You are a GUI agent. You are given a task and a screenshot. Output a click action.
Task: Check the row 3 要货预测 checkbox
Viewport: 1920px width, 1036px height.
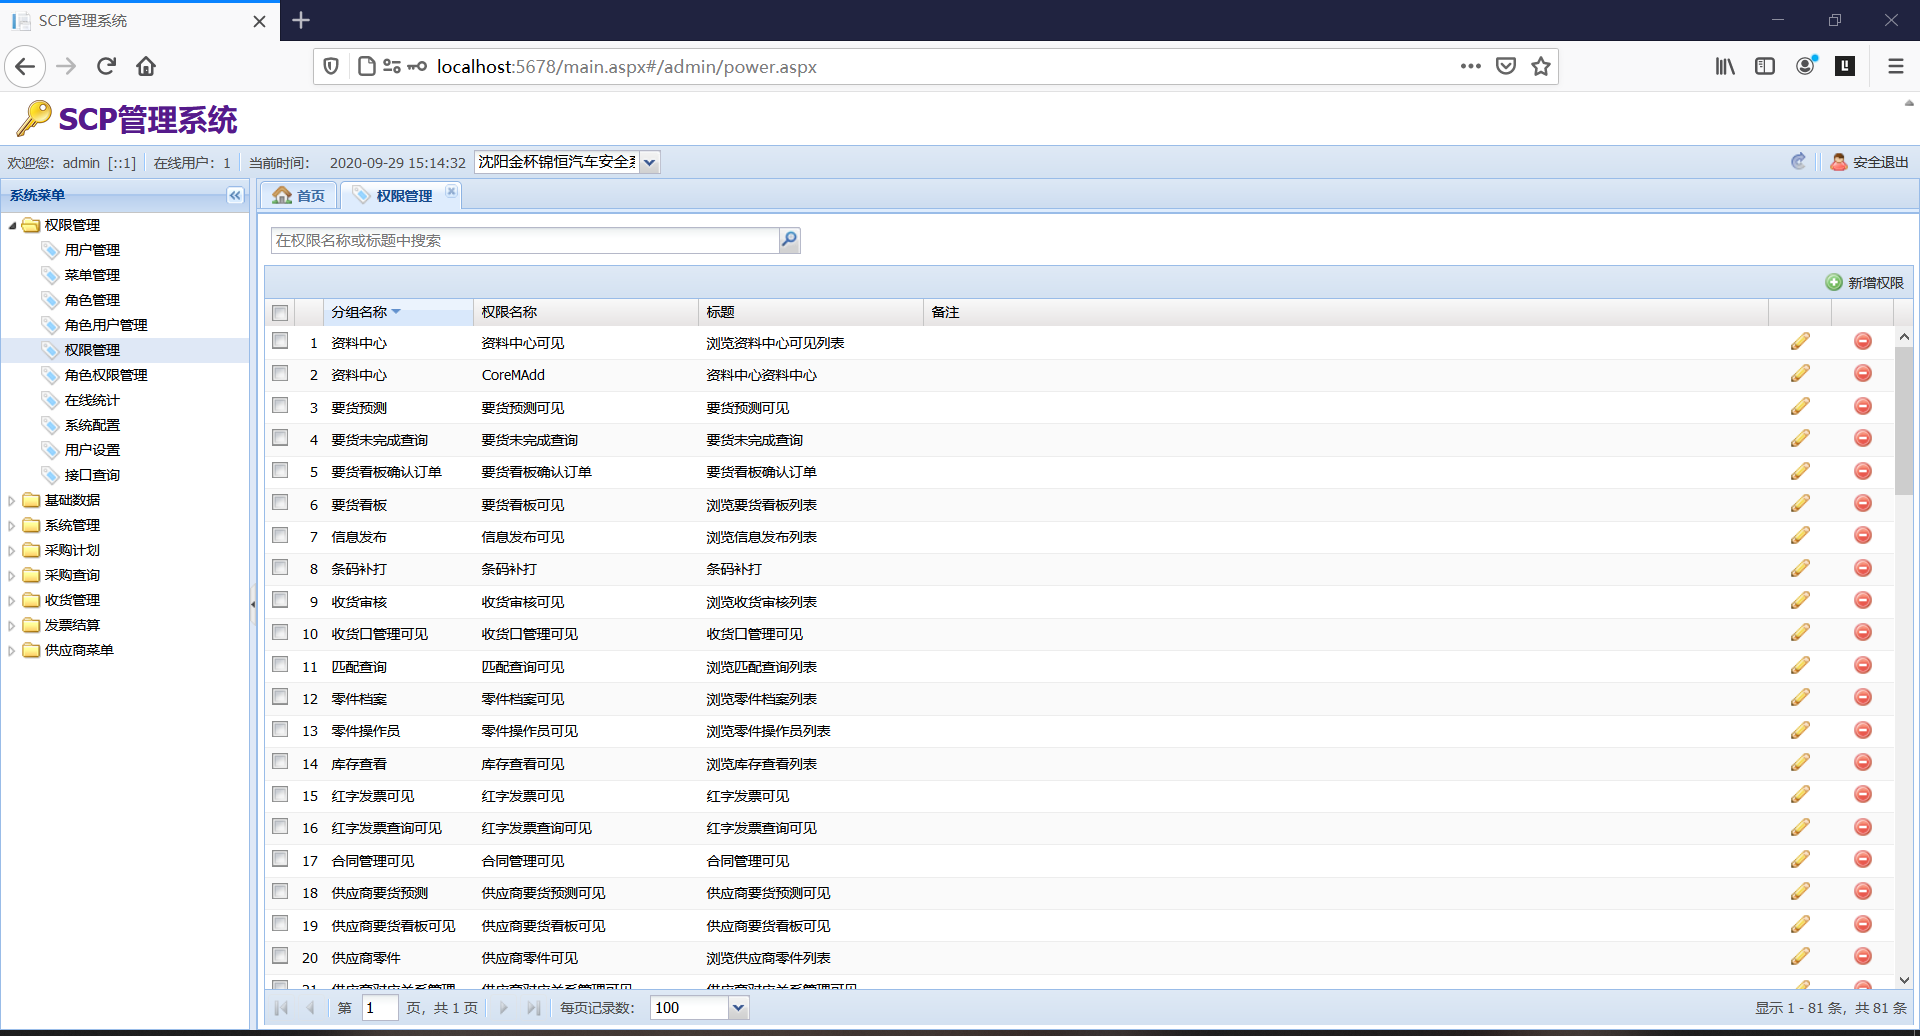pyautogui.click(x=280, y=406)
